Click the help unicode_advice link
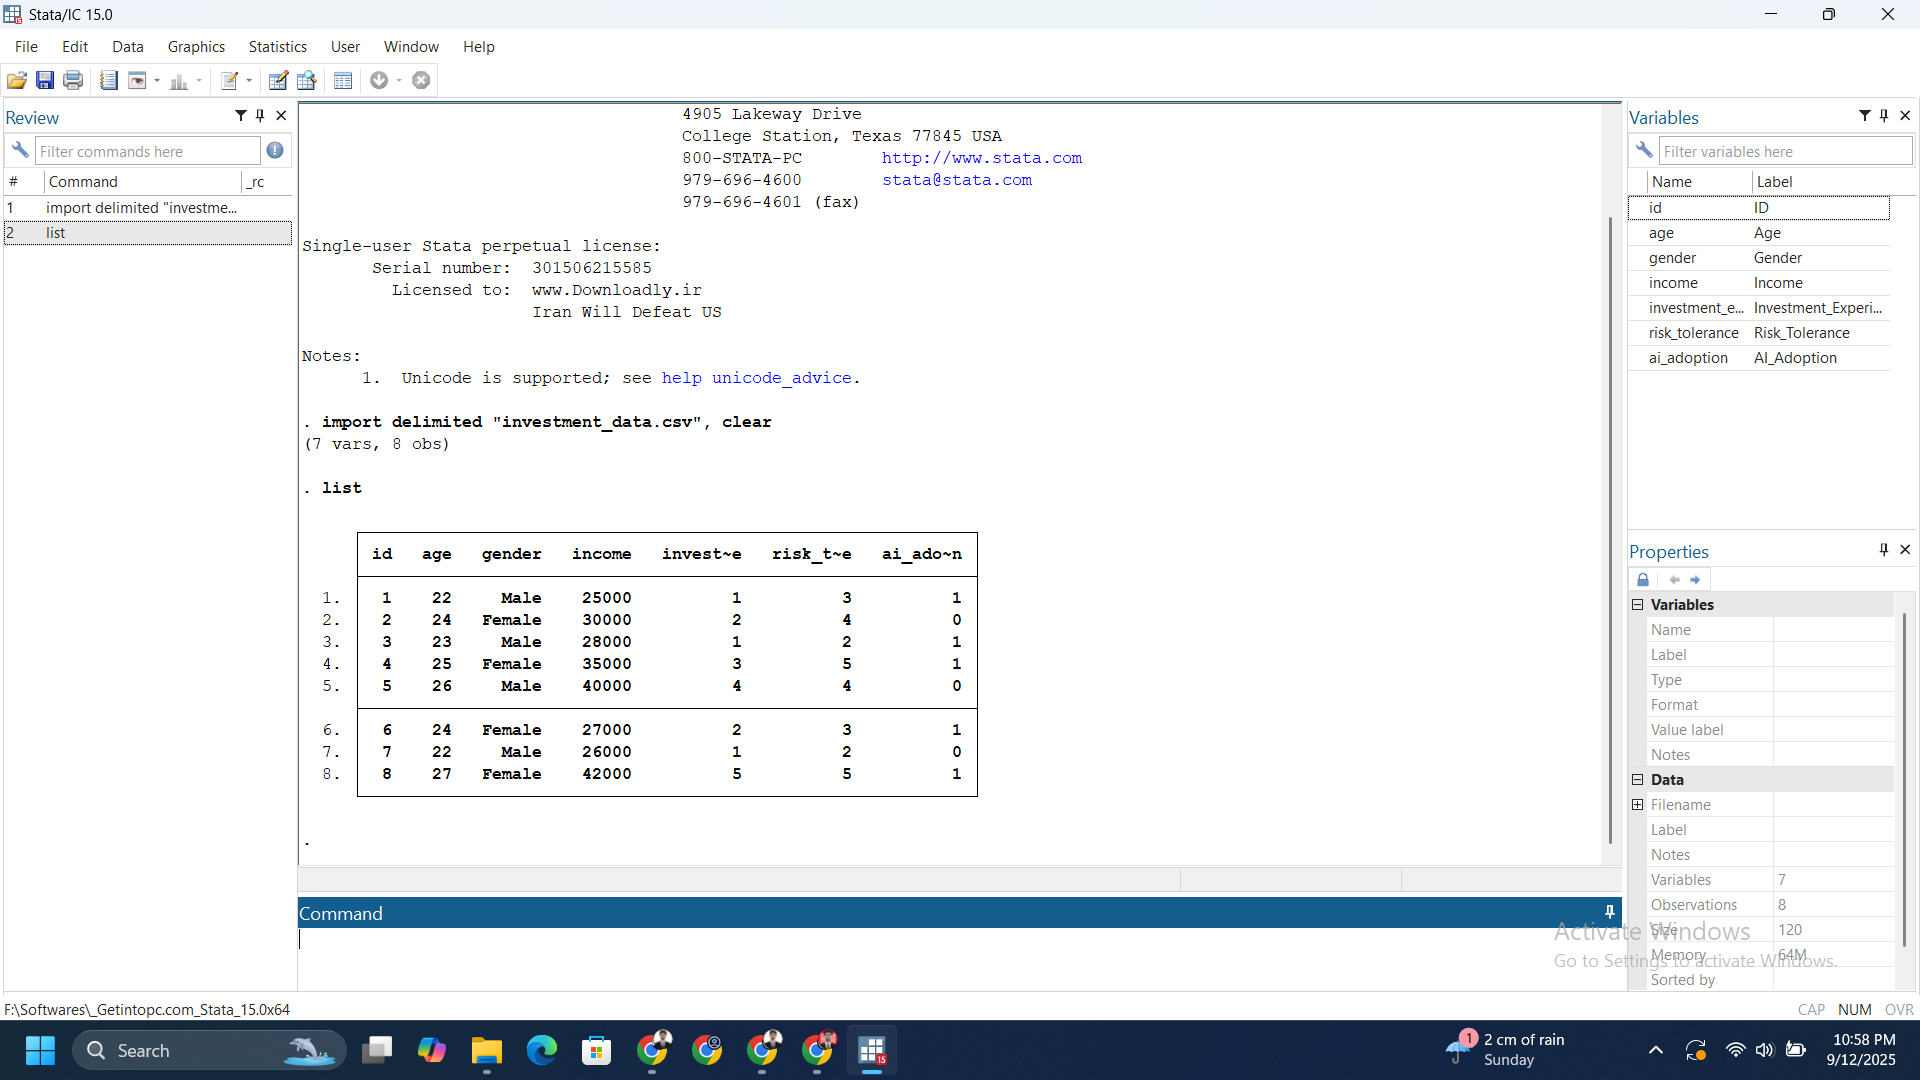1920x1080 pixels. point(756,378)
